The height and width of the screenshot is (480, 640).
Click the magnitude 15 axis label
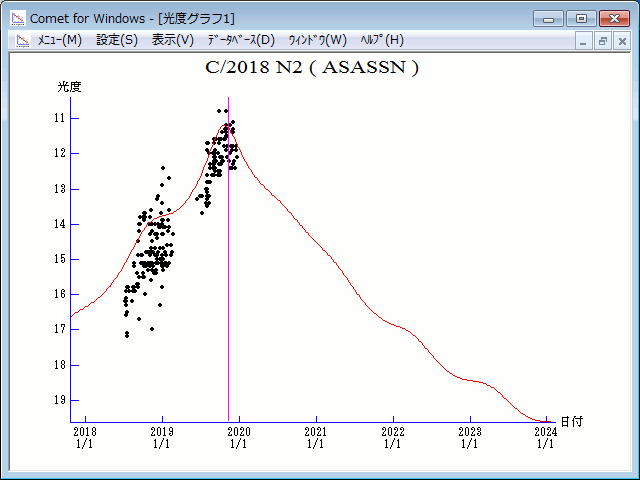tap(60, 259)
